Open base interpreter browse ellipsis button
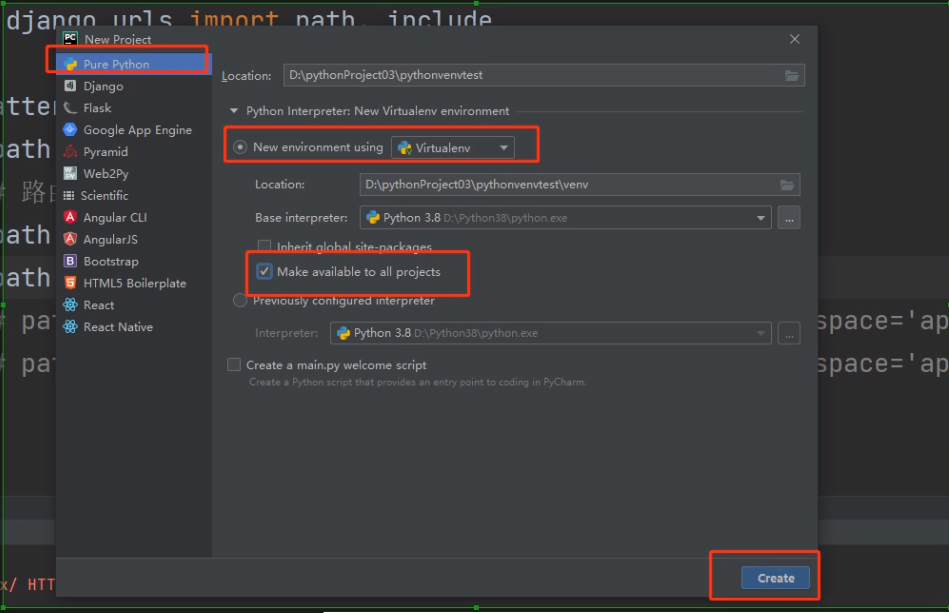949x613 pixels. 789,218
